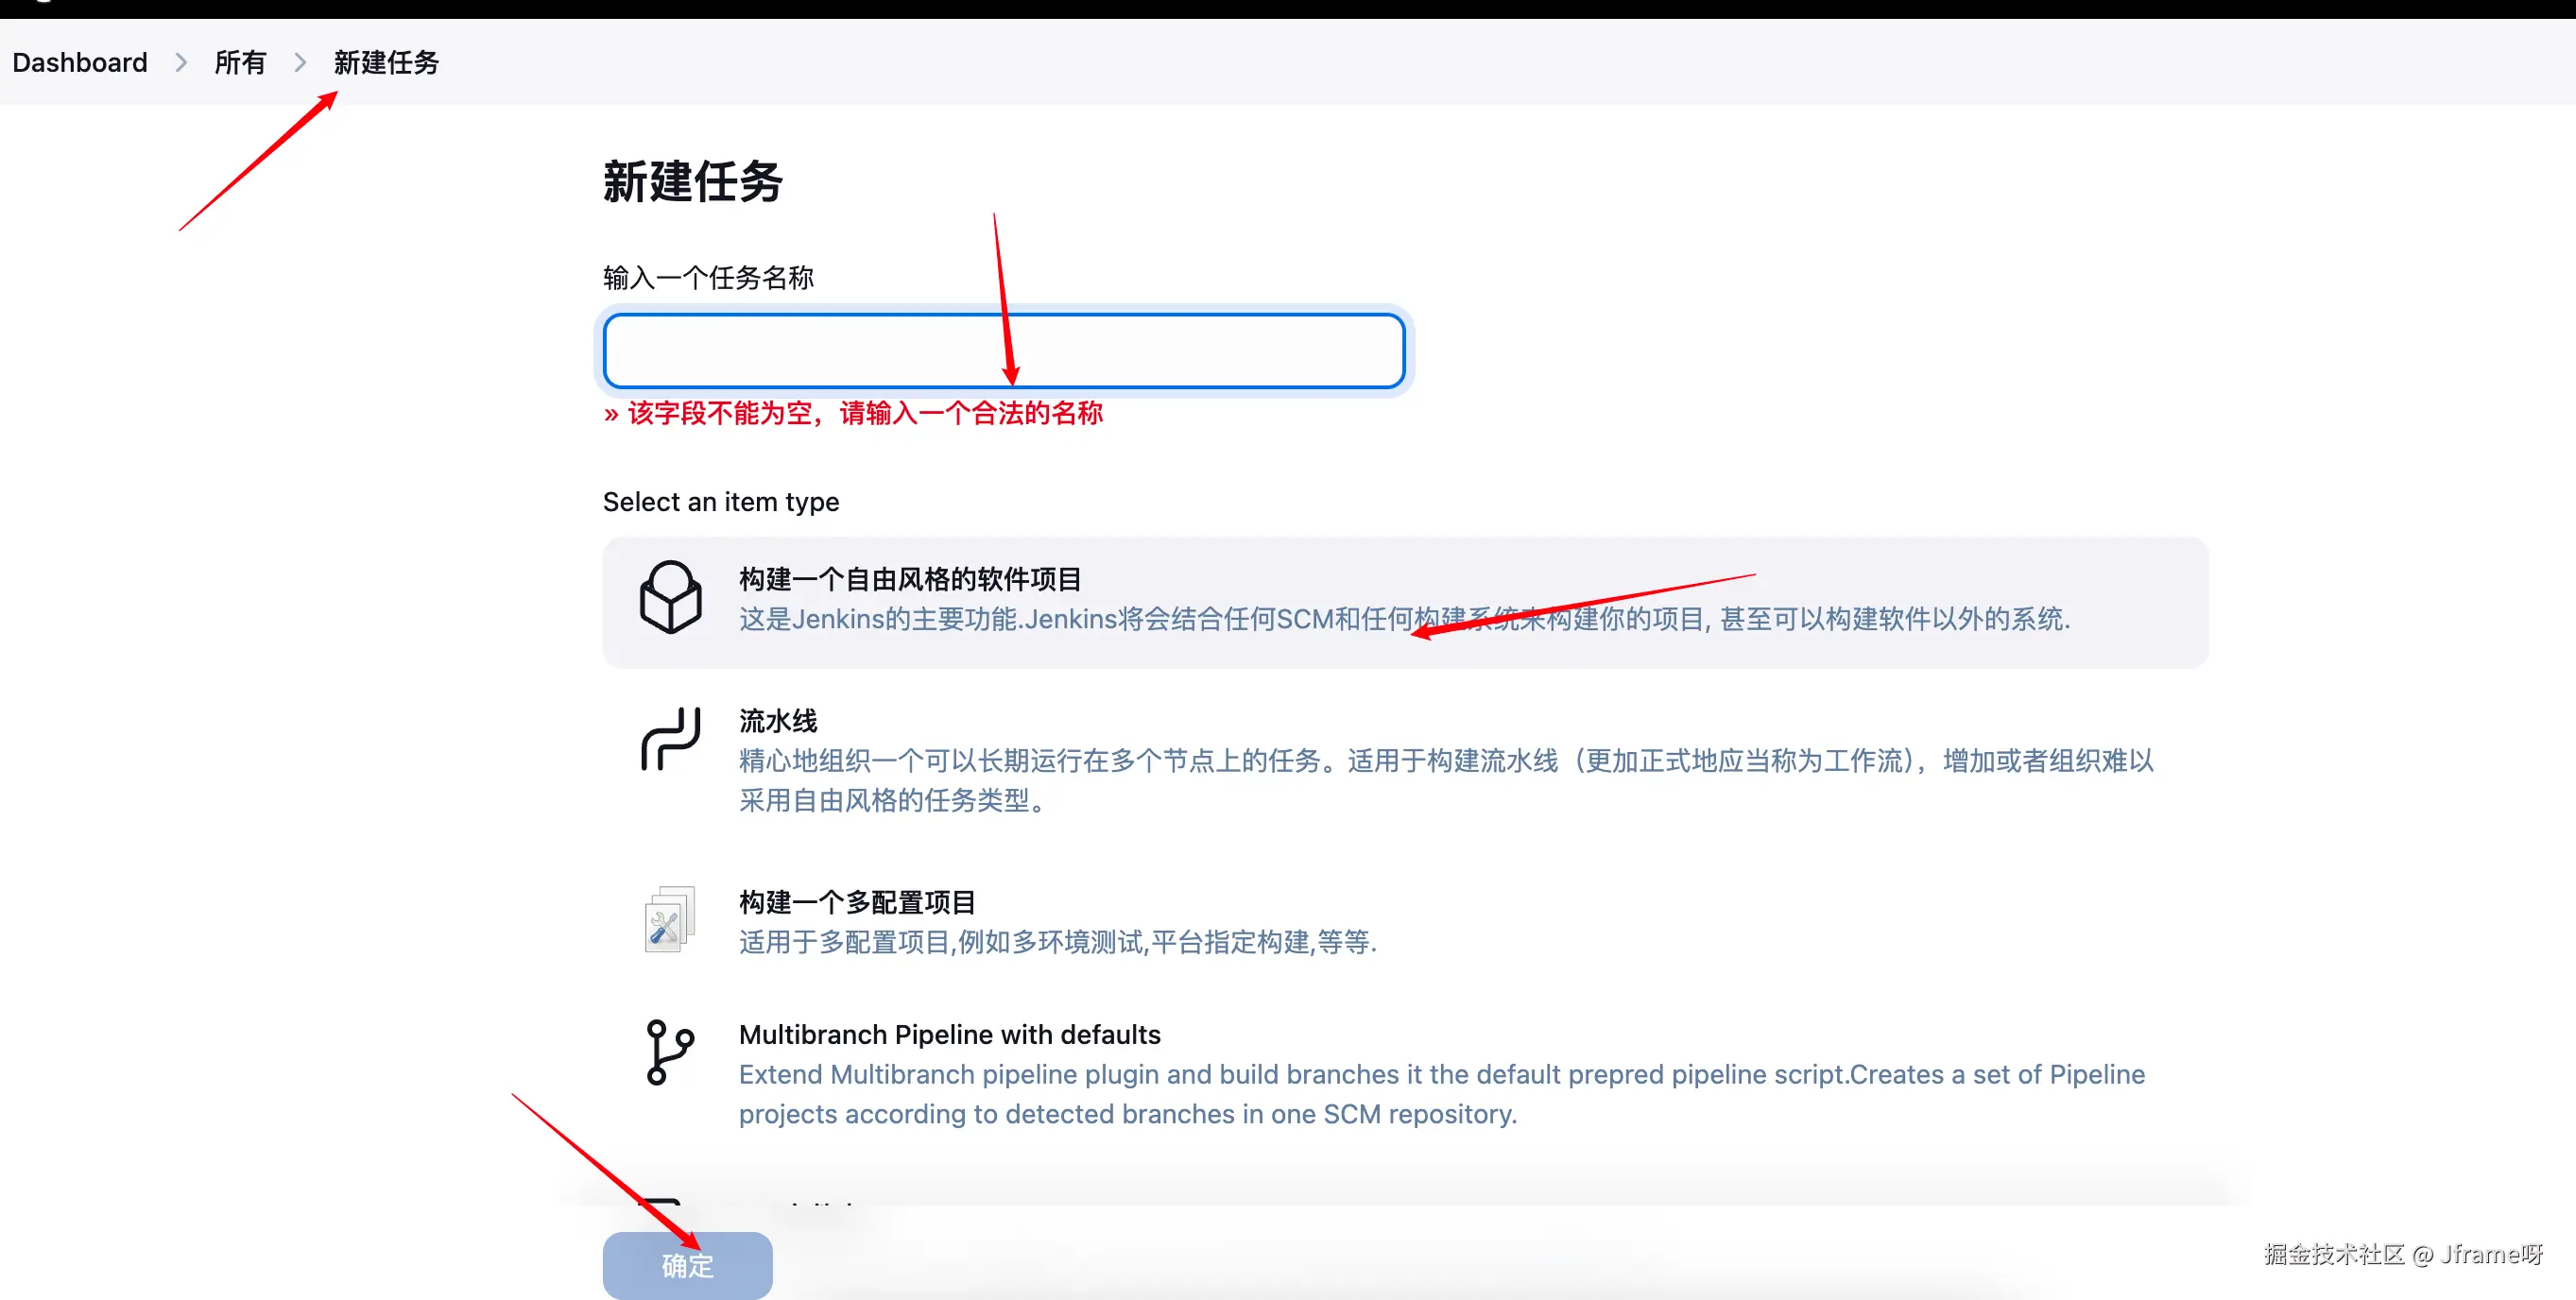The width and height of the screenshot is (2576, 1300).
Task: Open Dashboard breadcrumb link
Action: (80, 62)
